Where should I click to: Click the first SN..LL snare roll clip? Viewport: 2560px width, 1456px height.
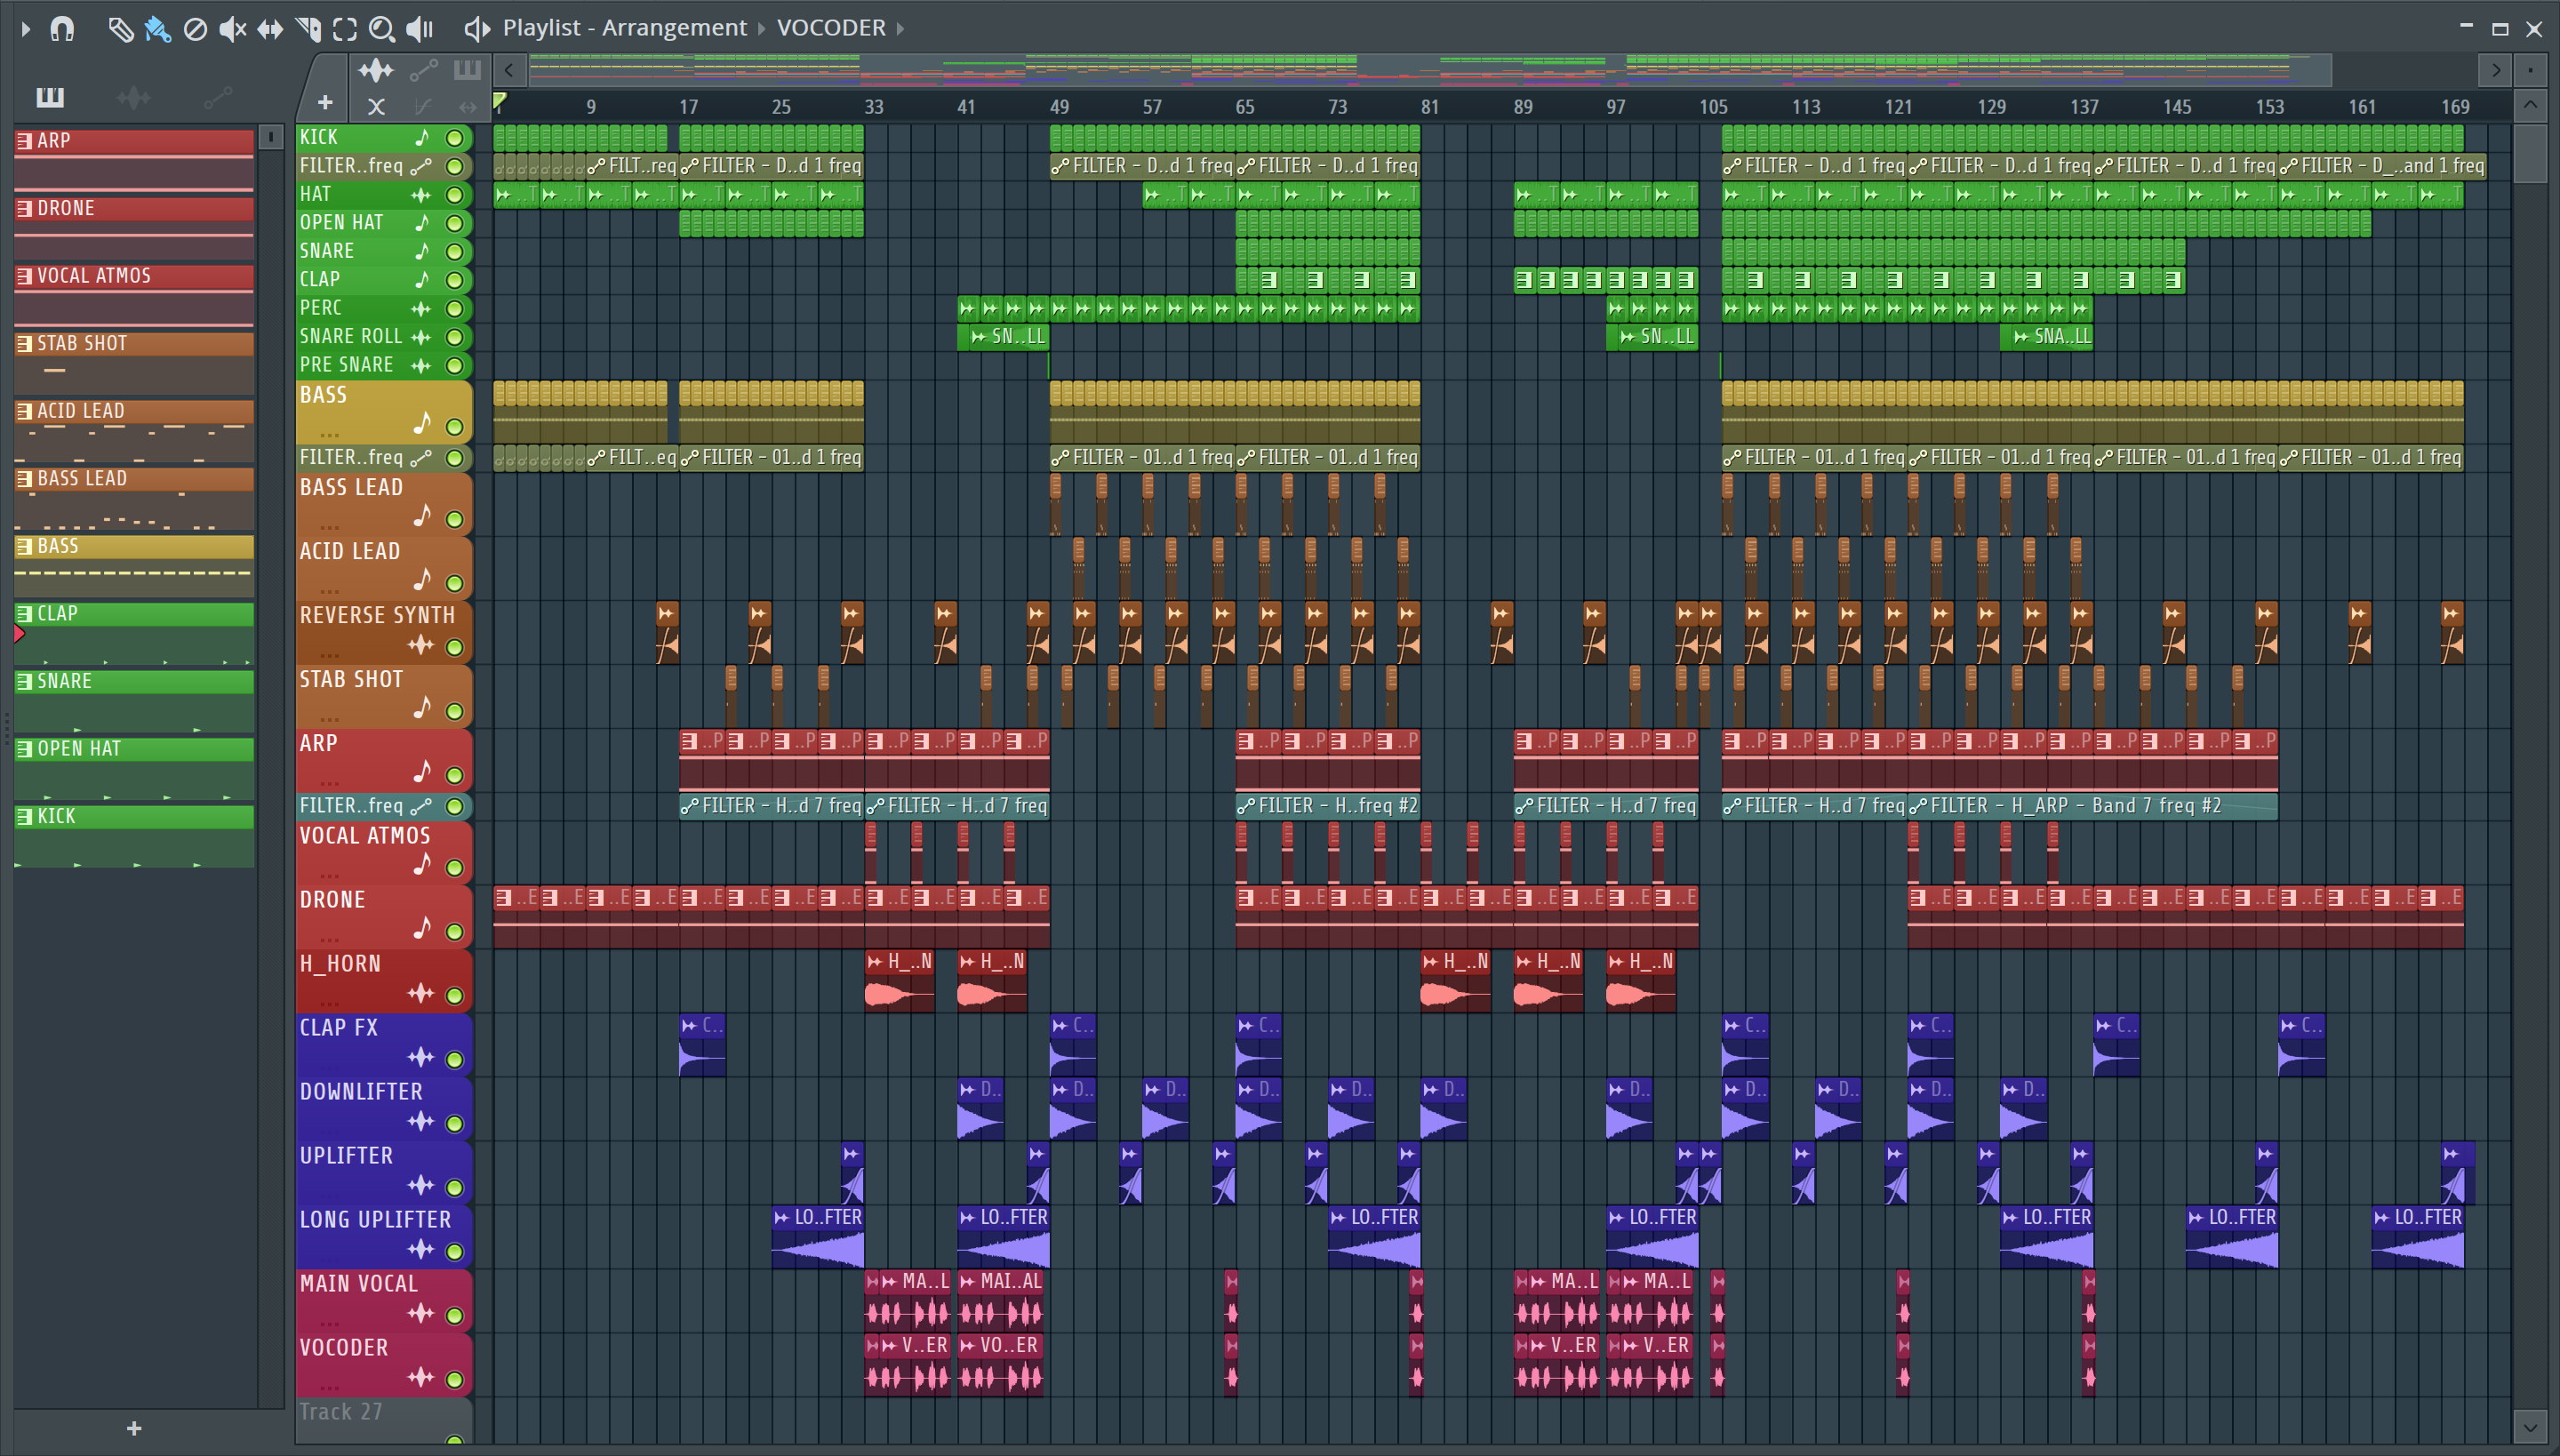(x=1003, y=337)
